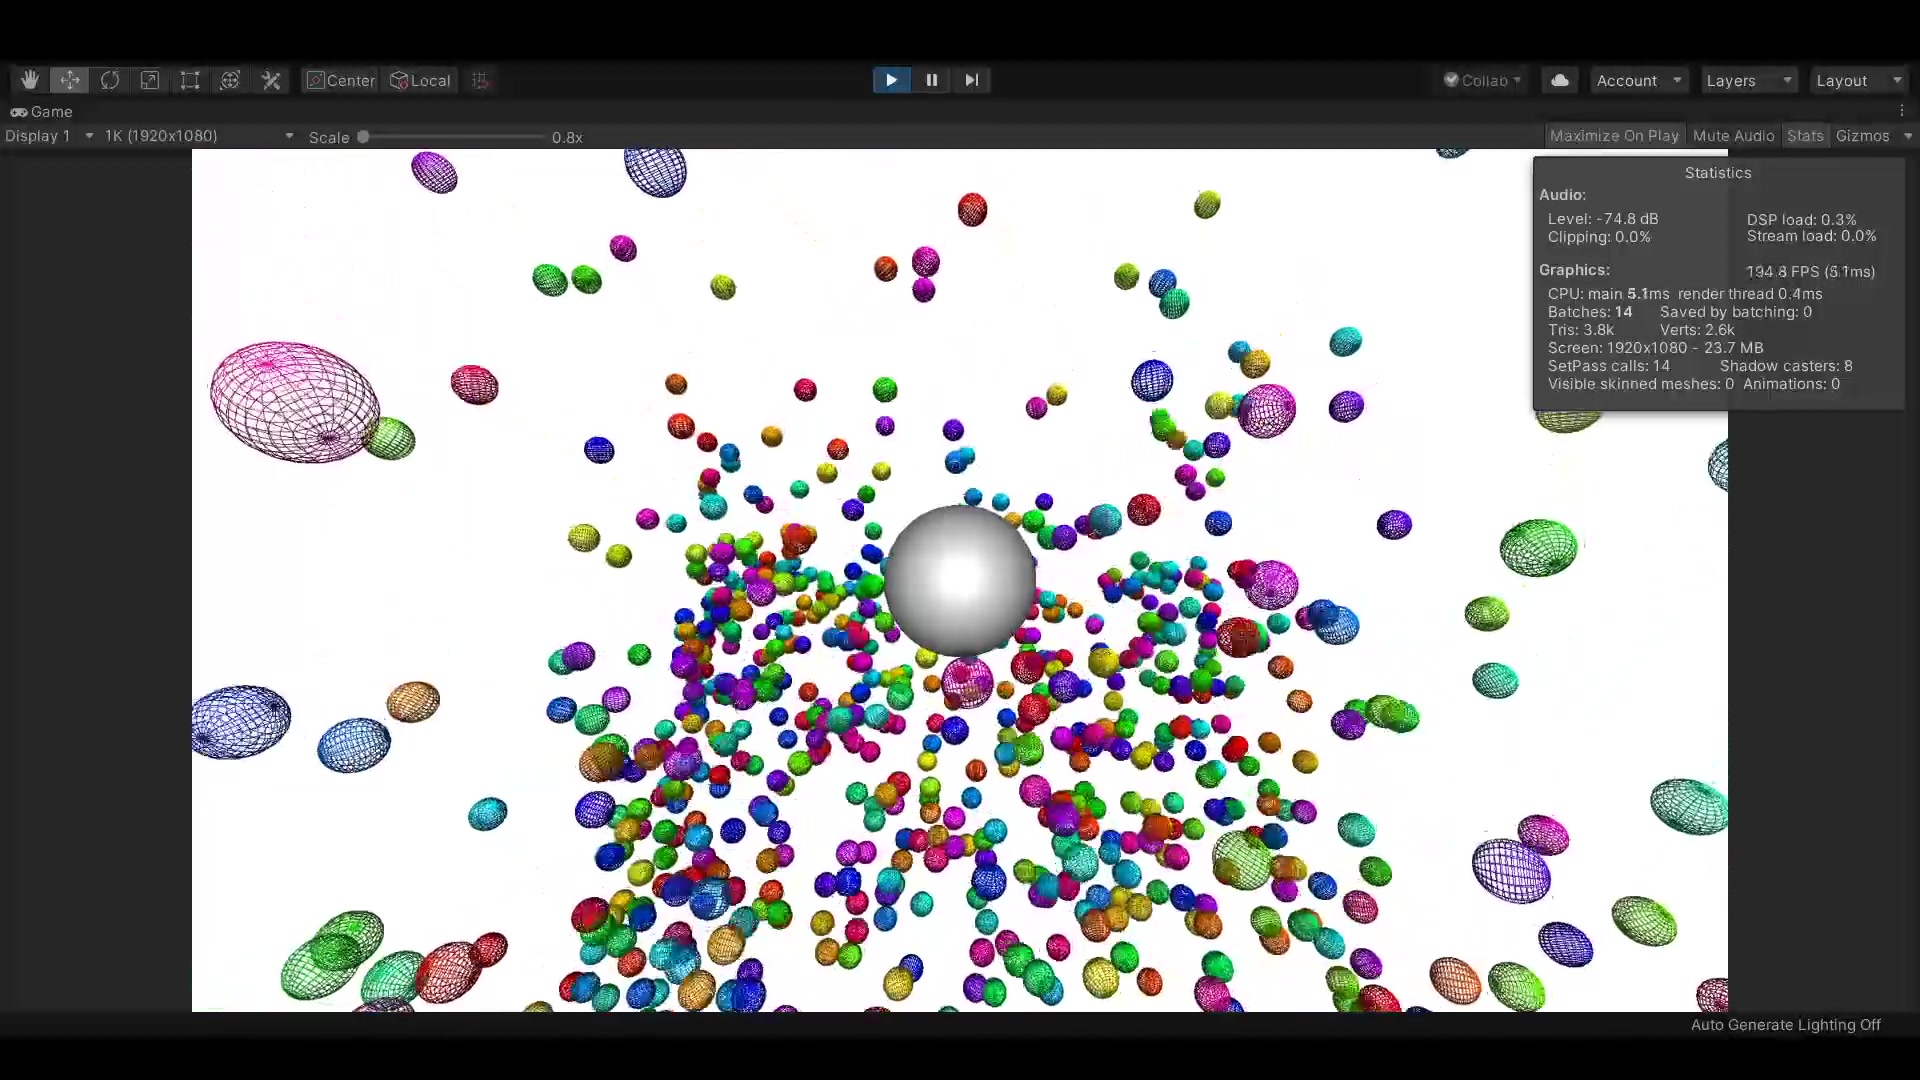Select the Move tool
Viewport: 1920px width, 1080px height.
(69, 80)
